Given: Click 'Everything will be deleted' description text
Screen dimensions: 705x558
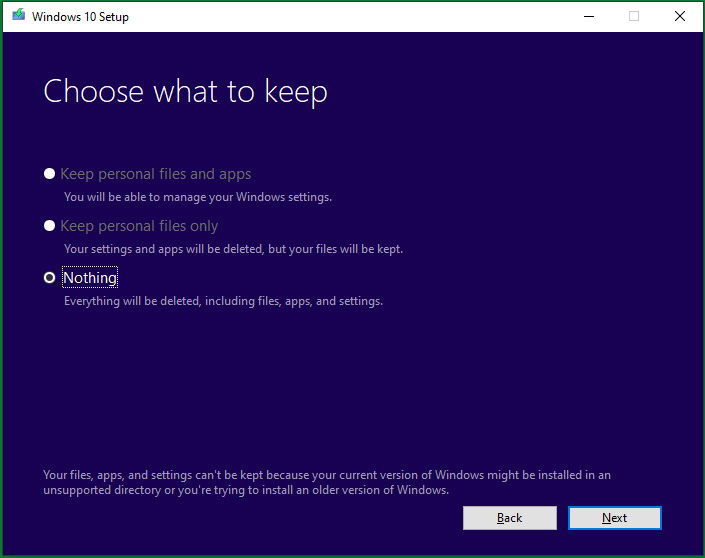Looking at the screenshot, I should click(x=223, y=301).
